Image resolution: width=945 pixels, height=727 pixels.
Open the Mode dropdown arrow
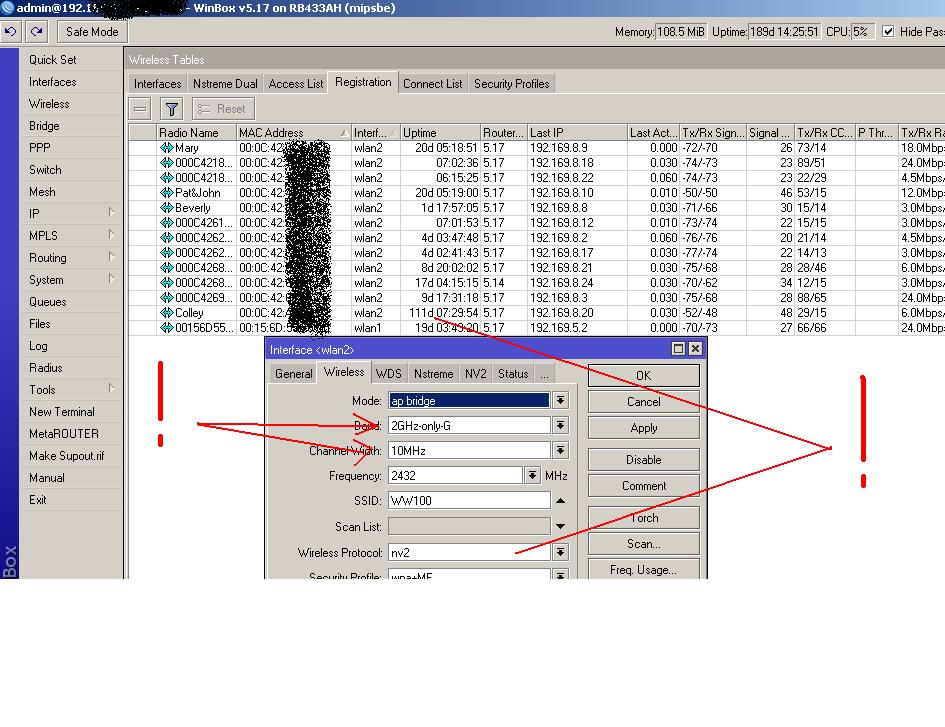[x=560, y=400]
